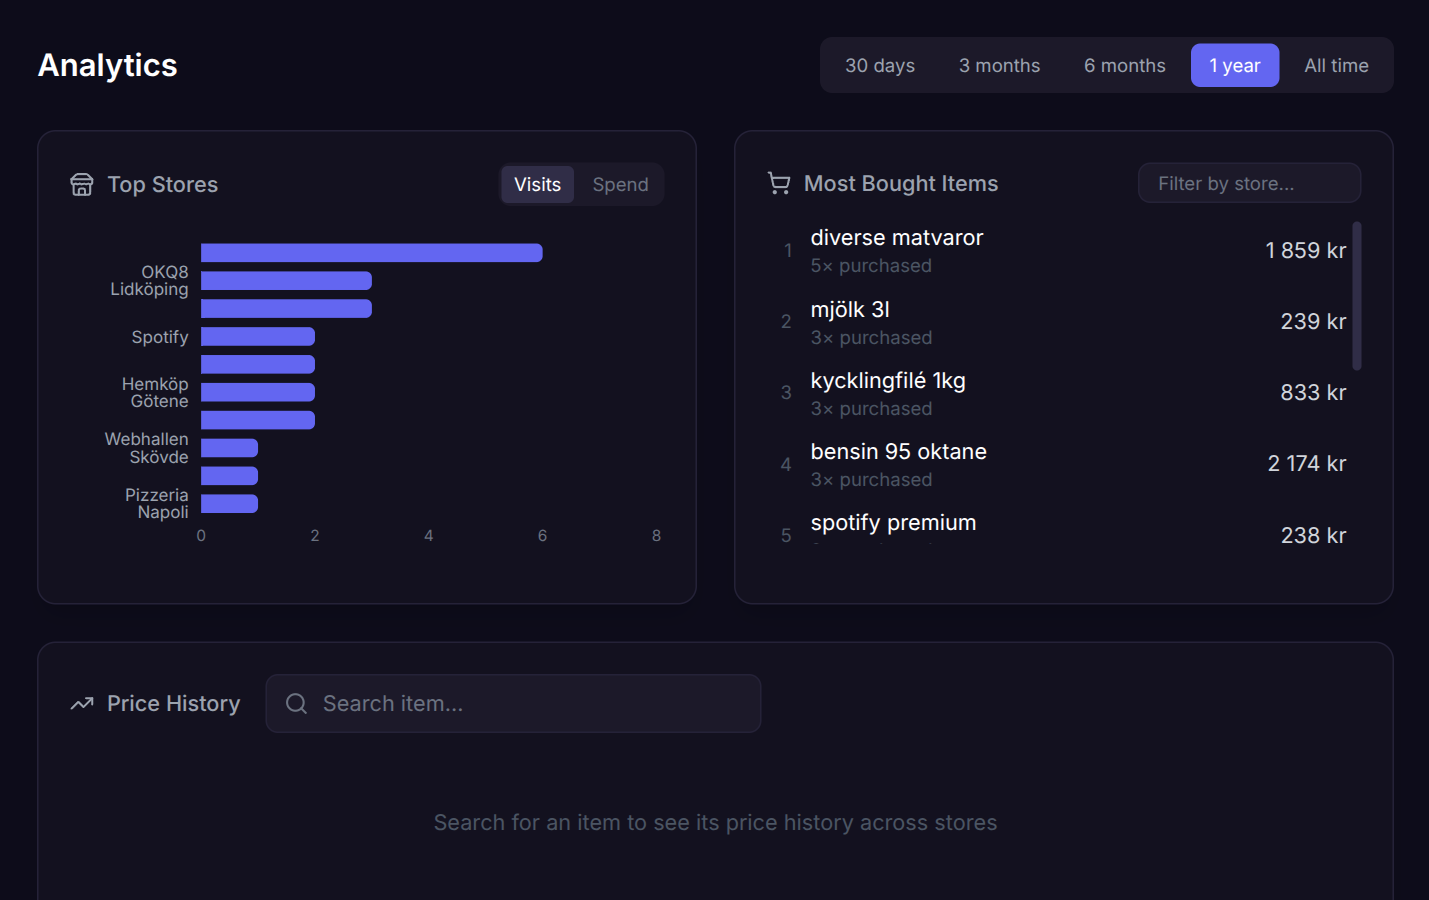Click the magnifying glass icon in the search field

[296, 703]
